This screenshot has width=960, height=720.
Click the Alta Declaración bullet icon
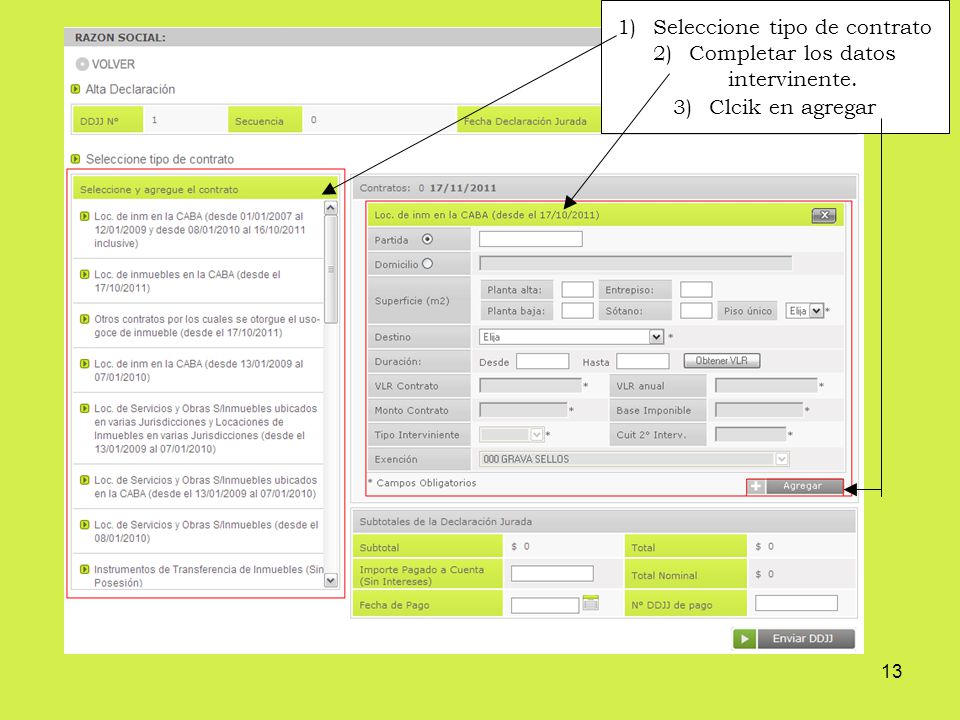point(75,89)
